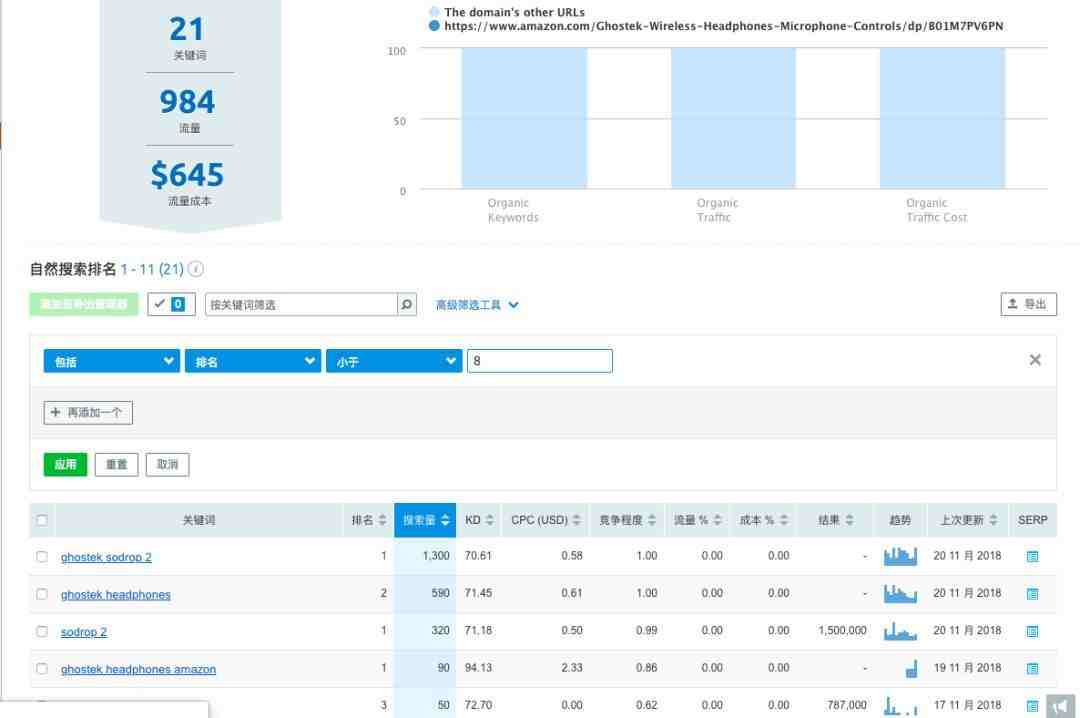Sort table by 上次更新 column arrows
1080x718 pixels.
(x=993, y=520)
